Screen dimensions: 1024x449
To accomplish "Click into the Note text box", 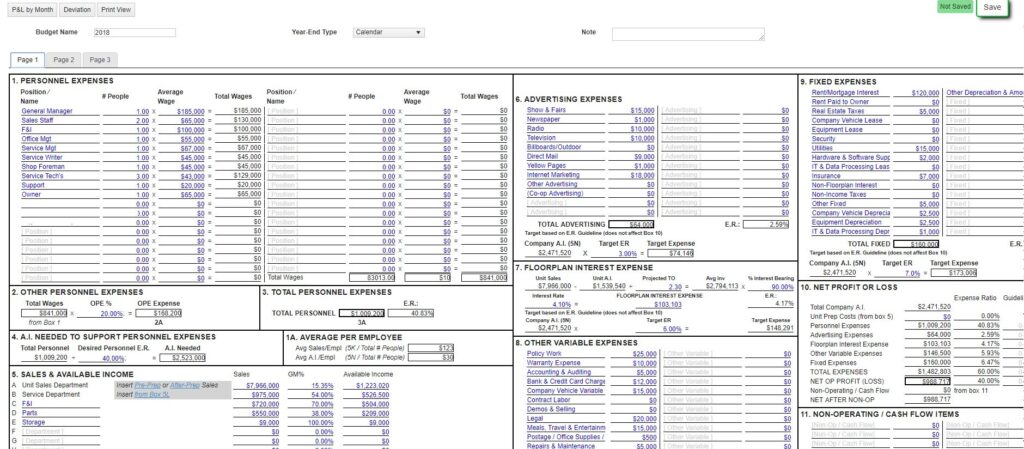I will pyautogui.click(x=688, y=34).
